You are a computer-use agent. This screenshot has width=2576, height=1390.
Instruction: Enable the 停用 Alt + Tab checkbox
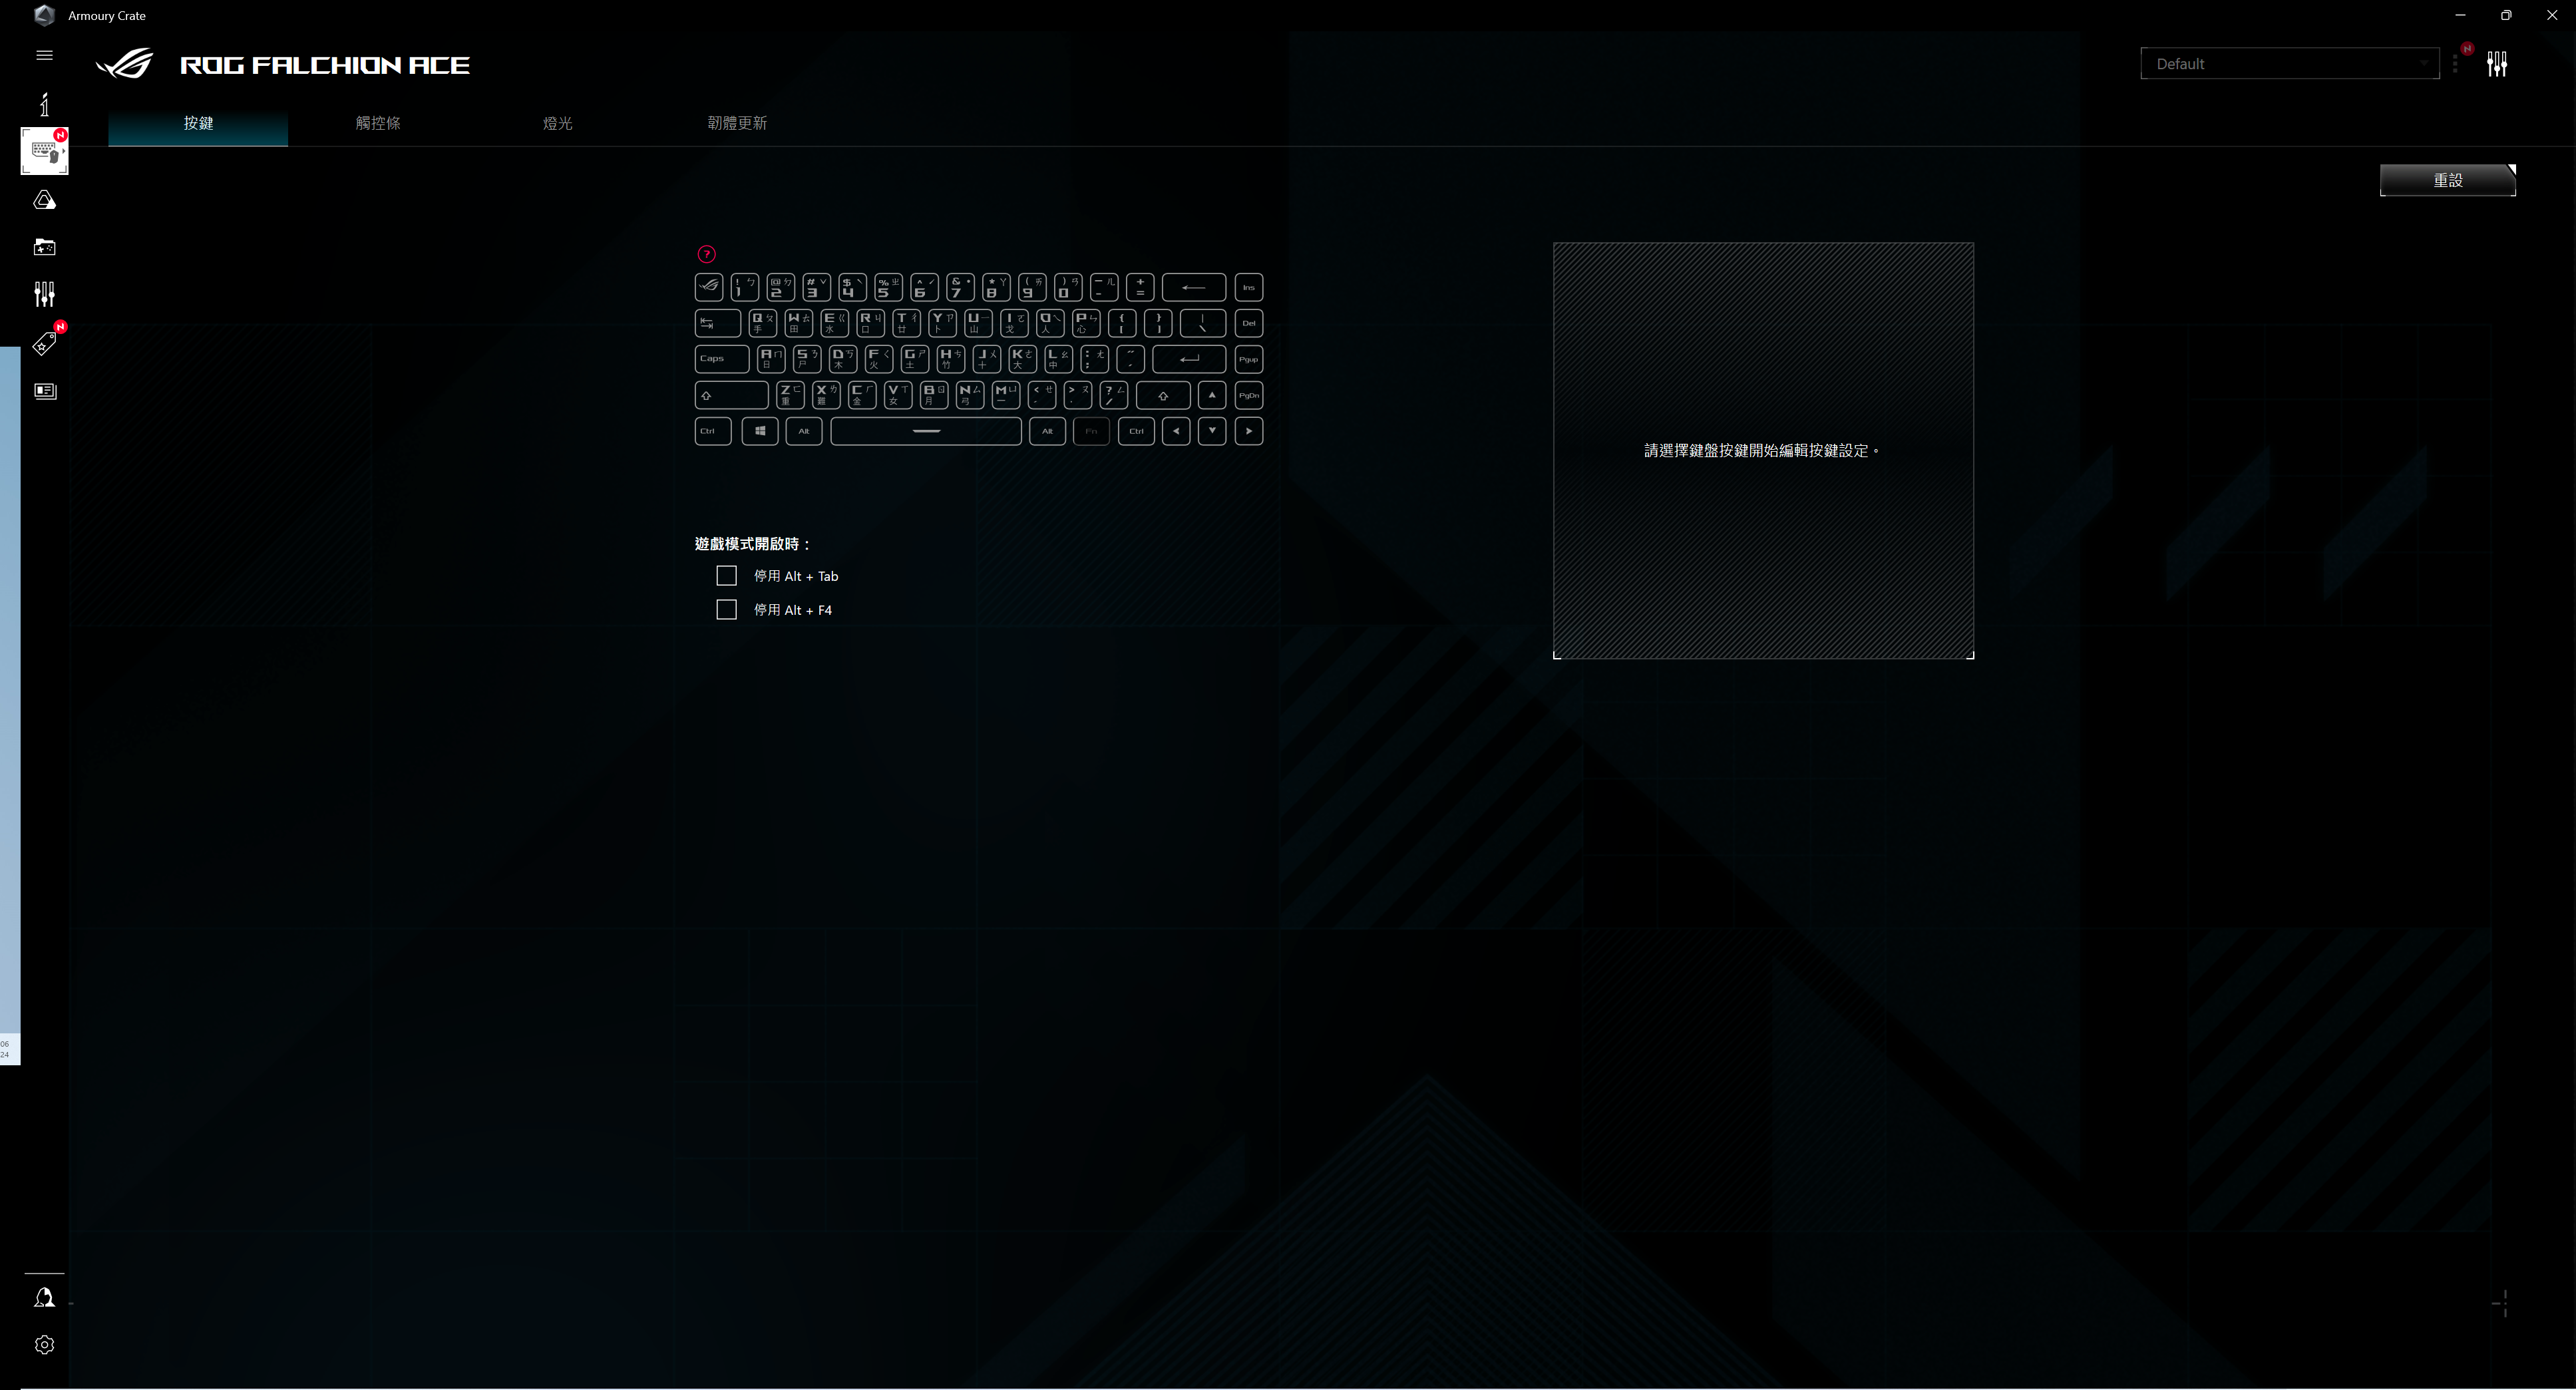[727, 576]
